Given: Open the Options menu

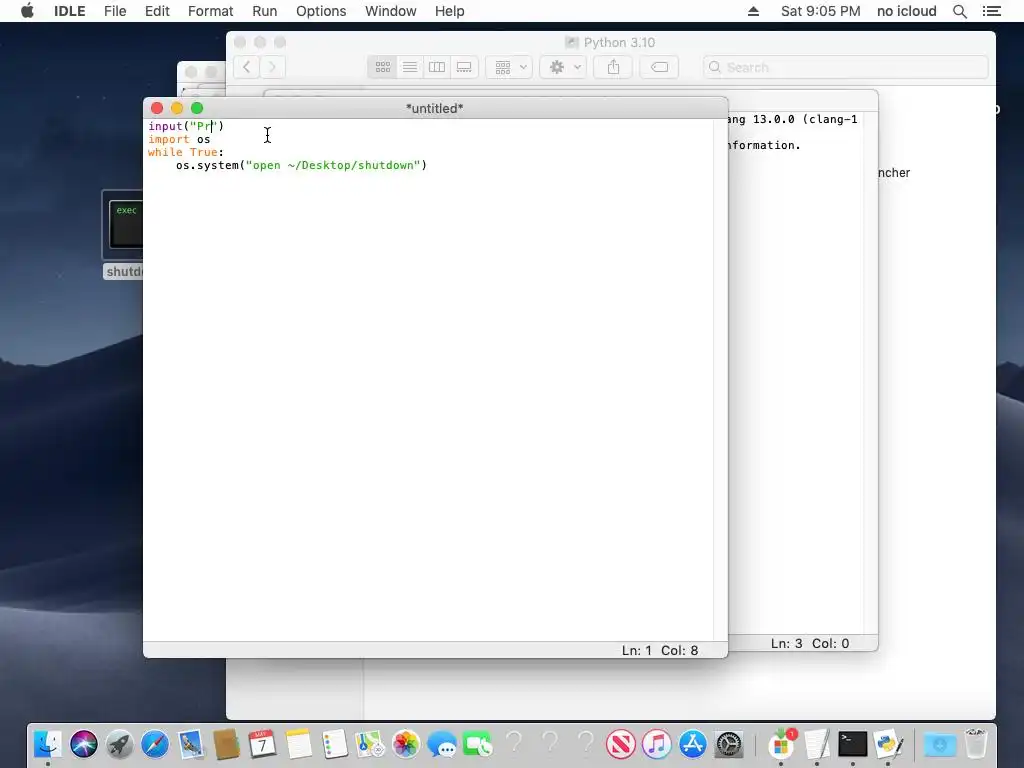Looking at the screenshot, I should pyautogui.click(x=321, y=11).
